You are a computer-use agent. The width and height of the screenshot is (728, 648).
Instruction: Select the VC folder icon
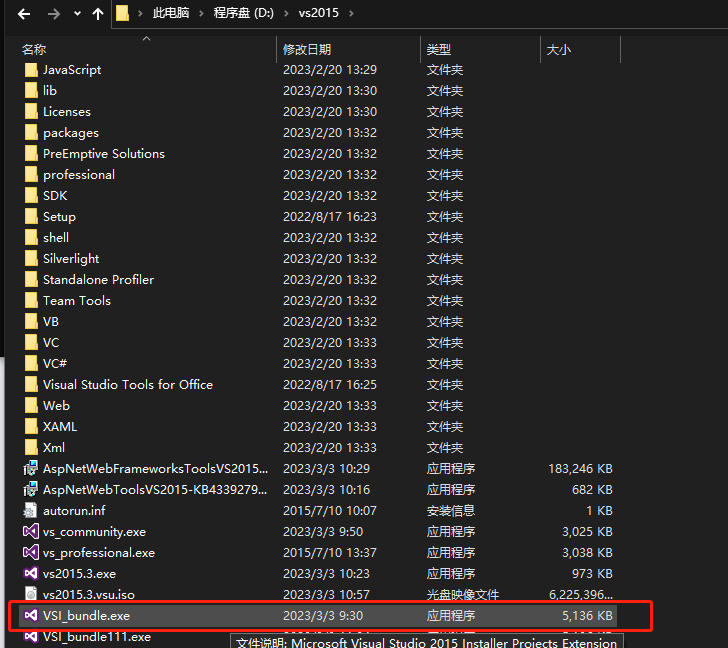coord(31,343)
